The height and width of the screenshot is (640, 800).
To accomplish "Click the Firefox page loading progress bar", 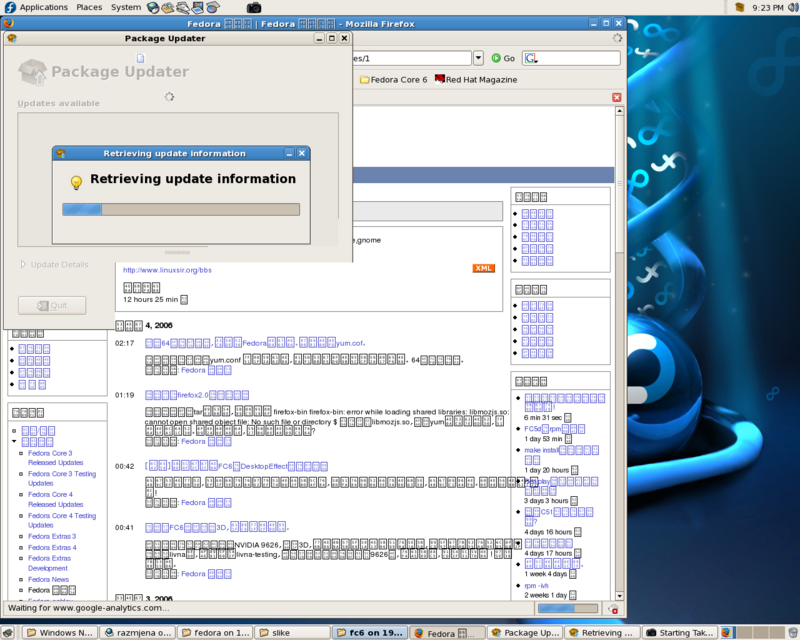I will click(x=568, y=608).
